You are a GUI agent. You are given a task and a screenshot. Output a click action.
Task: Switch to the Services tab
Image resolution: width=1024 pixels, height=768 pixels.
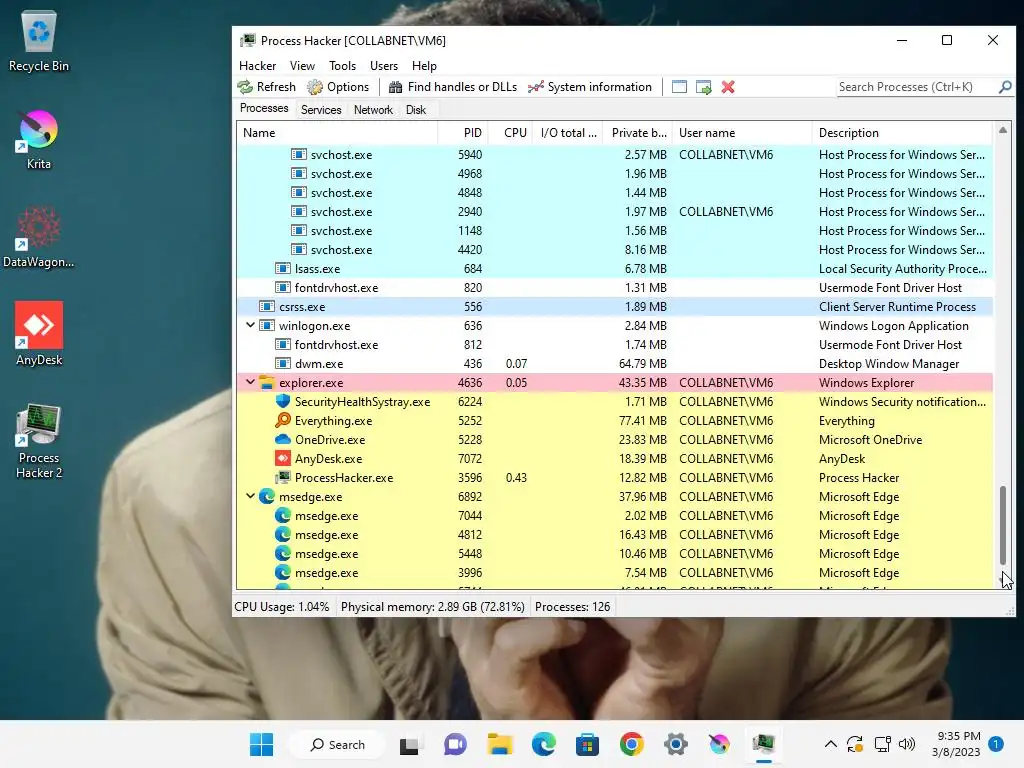coord(321,110)
